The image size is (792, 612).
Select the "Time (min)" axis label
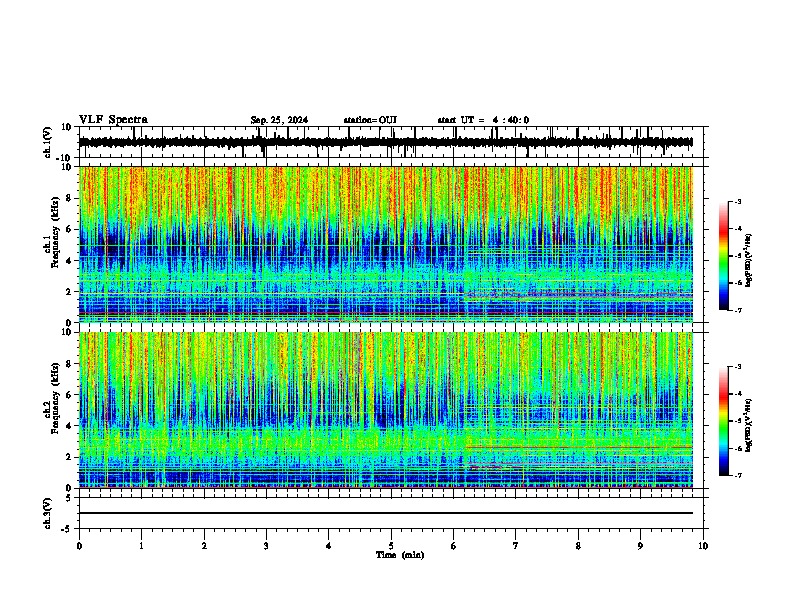pos(400,555)
